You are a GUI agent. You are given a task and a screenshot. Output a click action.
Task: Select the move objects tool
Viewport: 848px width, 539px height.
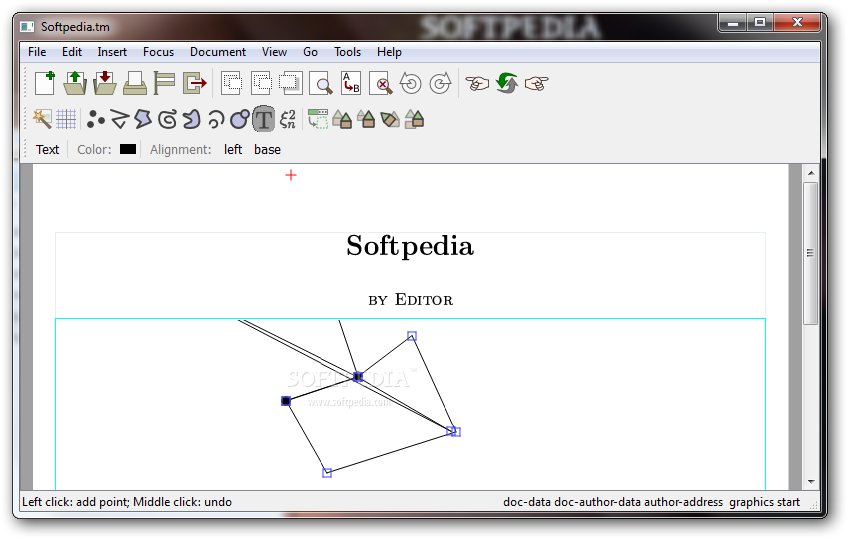point(342,119)
